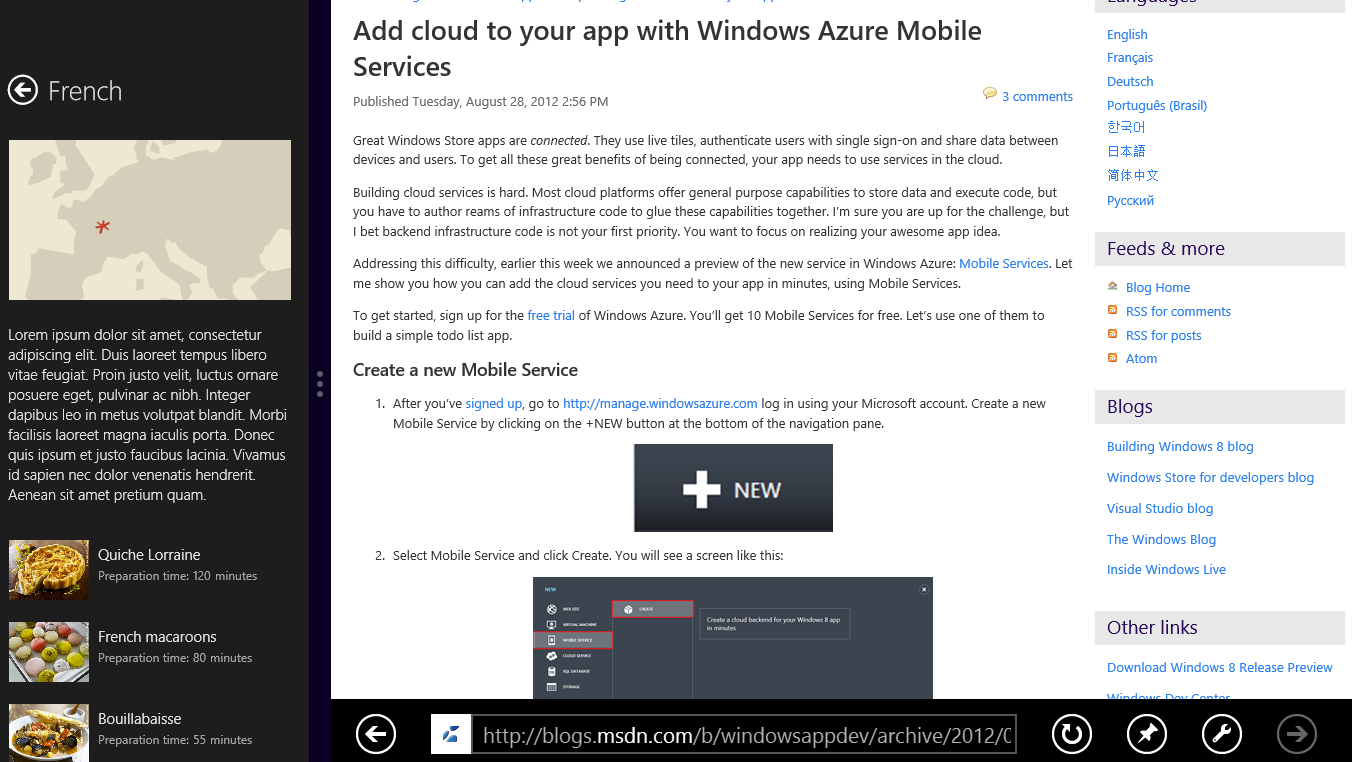Open the Blog Home link

(x=1158, y=288)
